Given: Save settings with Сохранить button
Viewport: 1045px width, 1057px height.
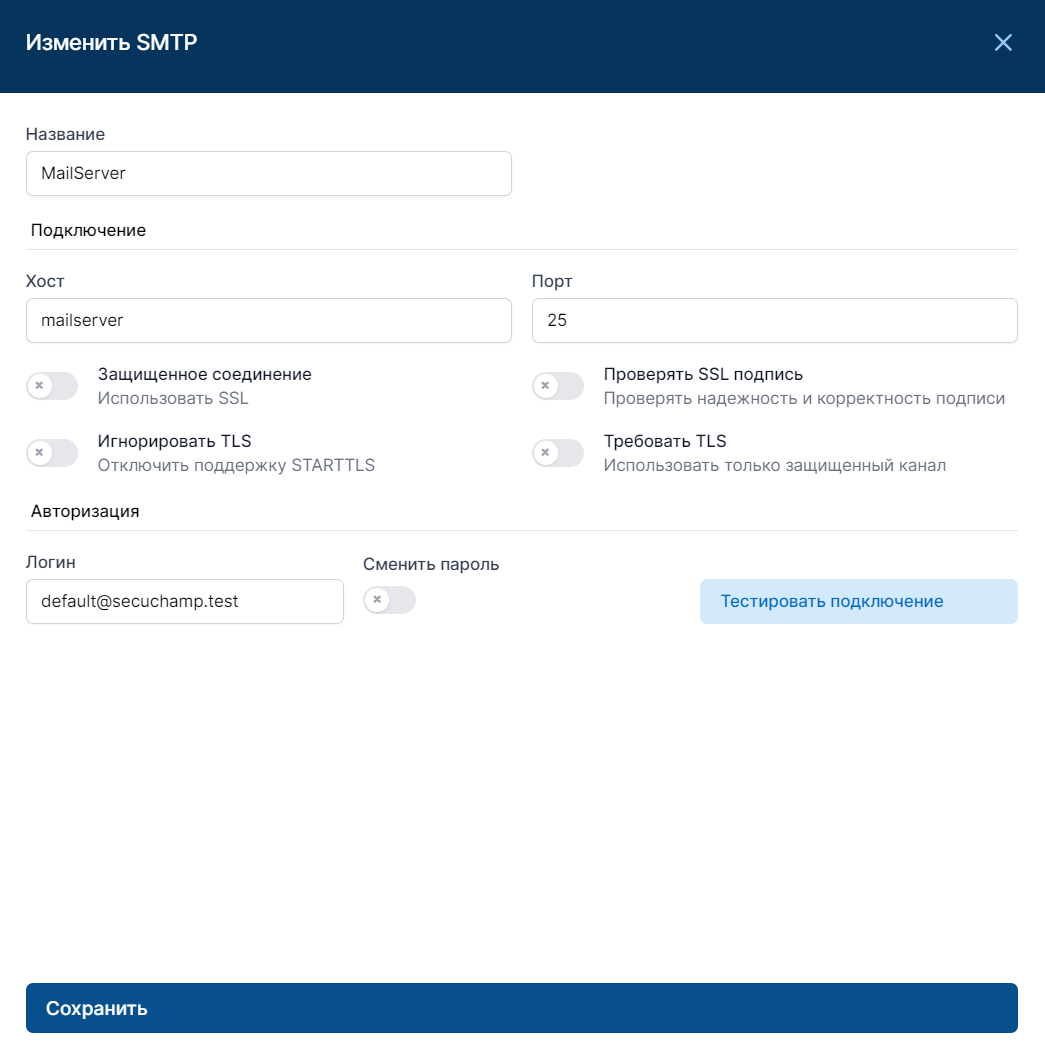Looking at the screenshot, I should tap(521, 1008).
